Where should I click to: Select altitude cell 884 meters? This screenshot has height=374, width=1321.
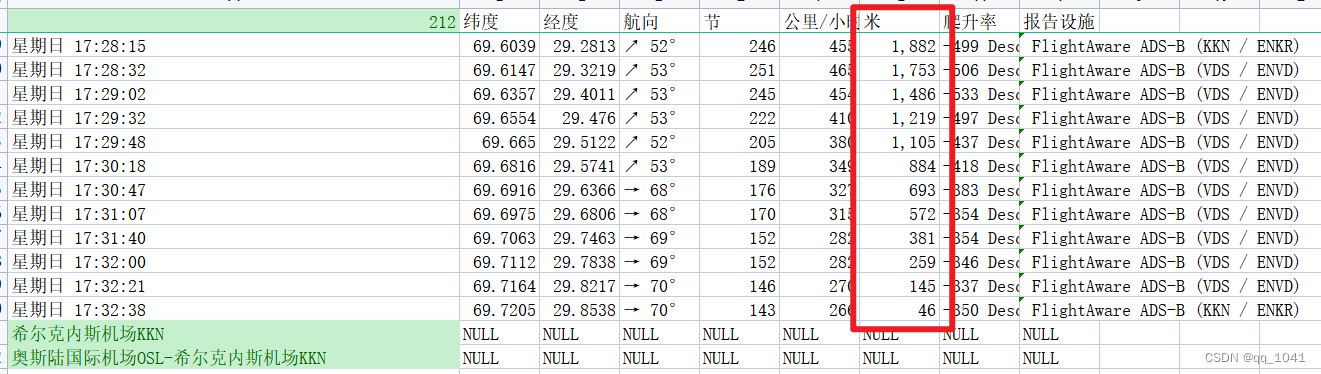(x=900, y=166)
